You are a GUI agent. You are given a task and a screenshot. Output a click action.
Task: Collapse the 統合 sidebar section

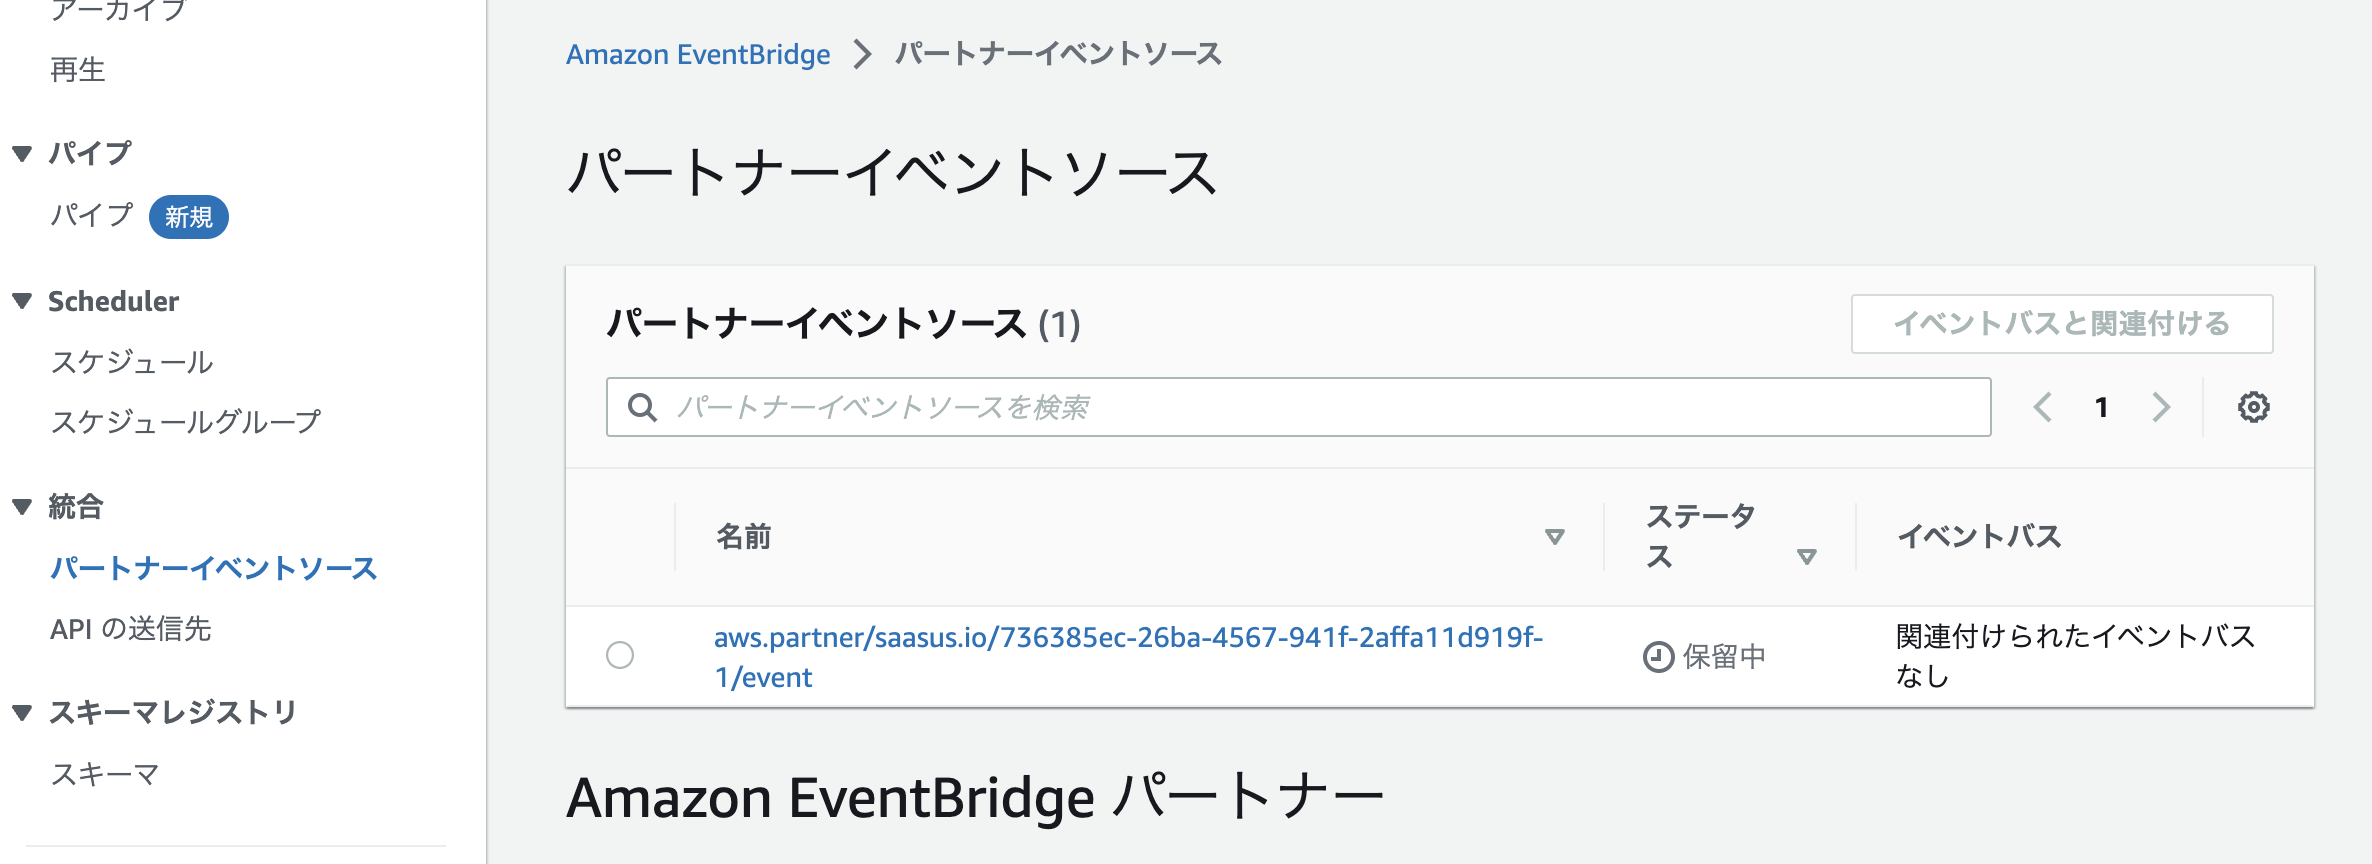pyautogui.click(x=22, y=507)
